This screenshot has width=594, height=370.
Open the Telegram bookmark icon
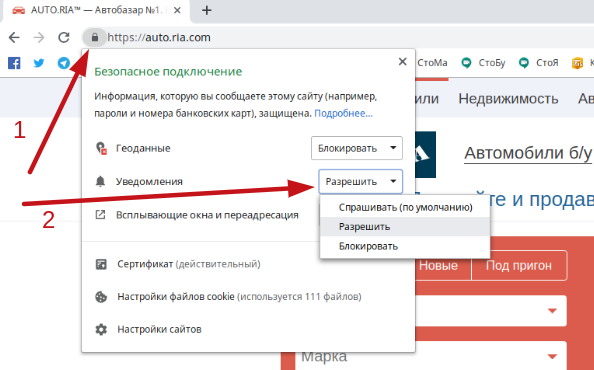click(x=64, y=63)
